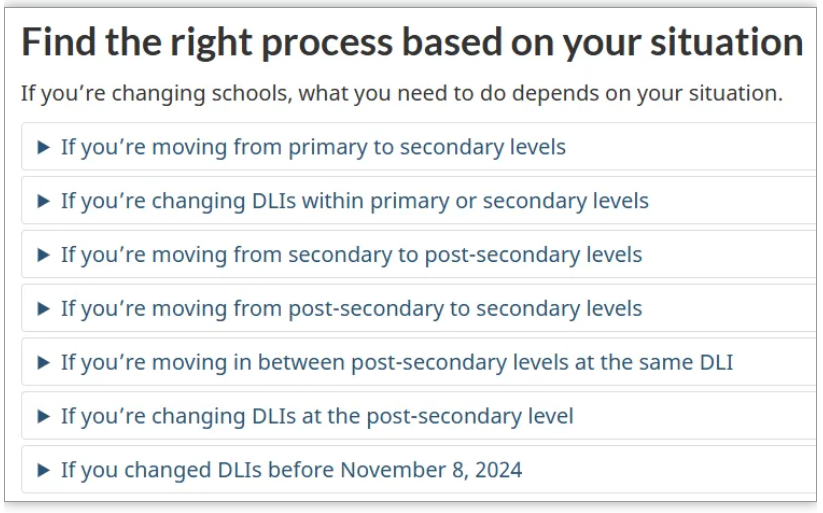Expand "If you changed DLIs before November 8, 2024"
The height and width of the screenshot is (513, 823).
point(419,470)
